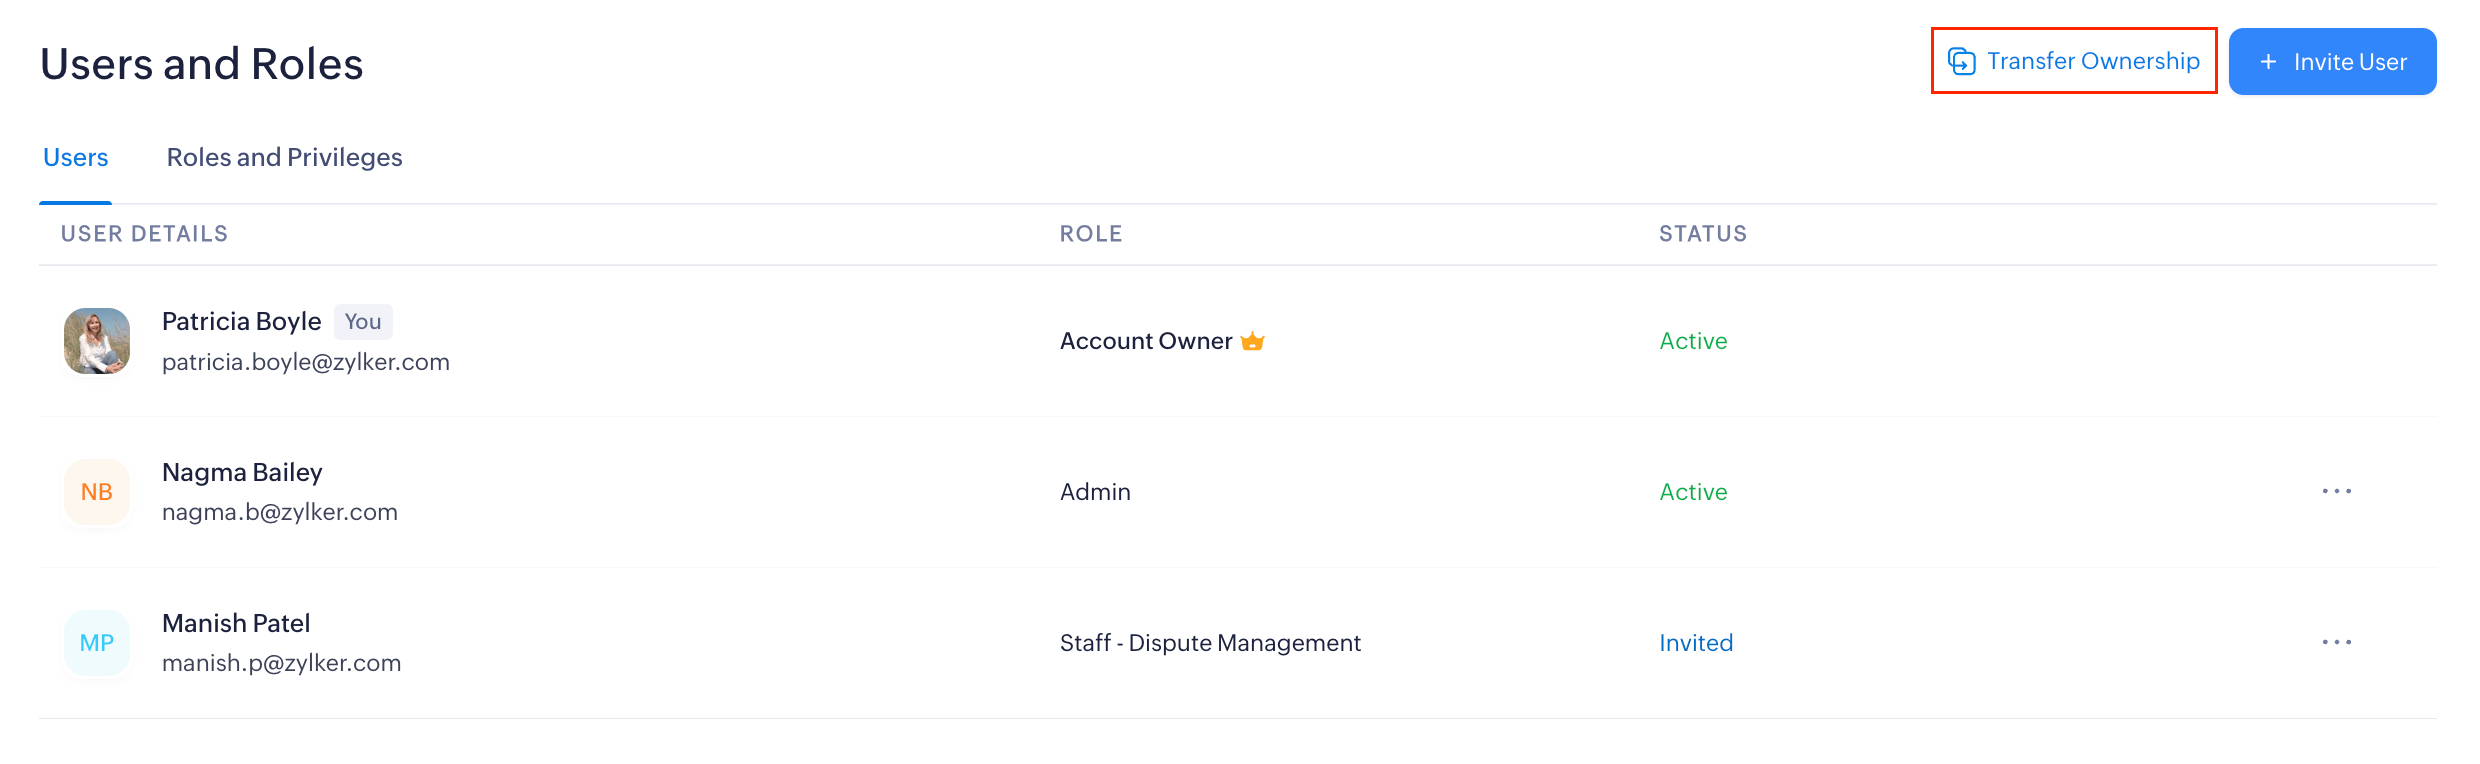This screenshot has height=764, width=2480.
Task: Click the Transfer Ownership icon
Action: pos(1961,62)
